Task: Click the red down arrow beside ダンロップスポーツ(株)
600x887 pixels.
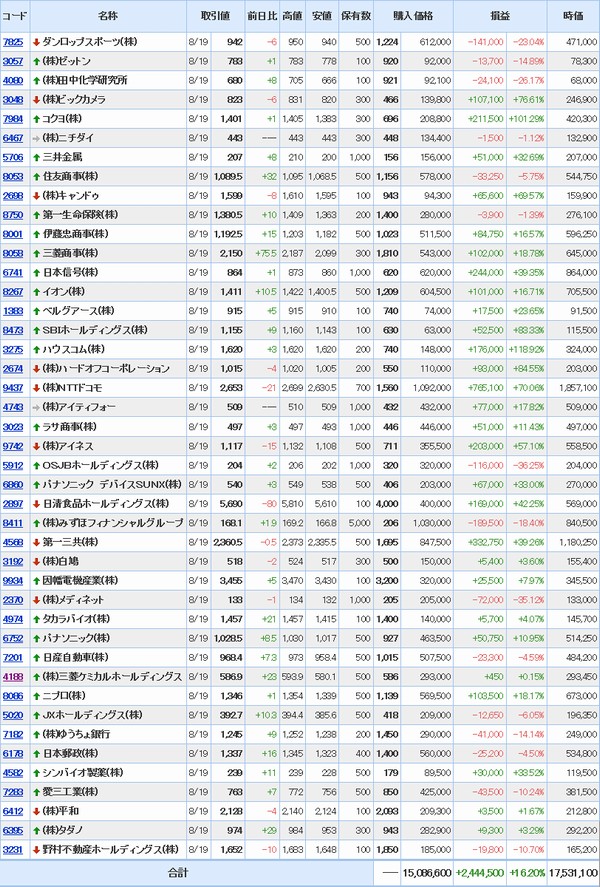Action: click(37, 42)
